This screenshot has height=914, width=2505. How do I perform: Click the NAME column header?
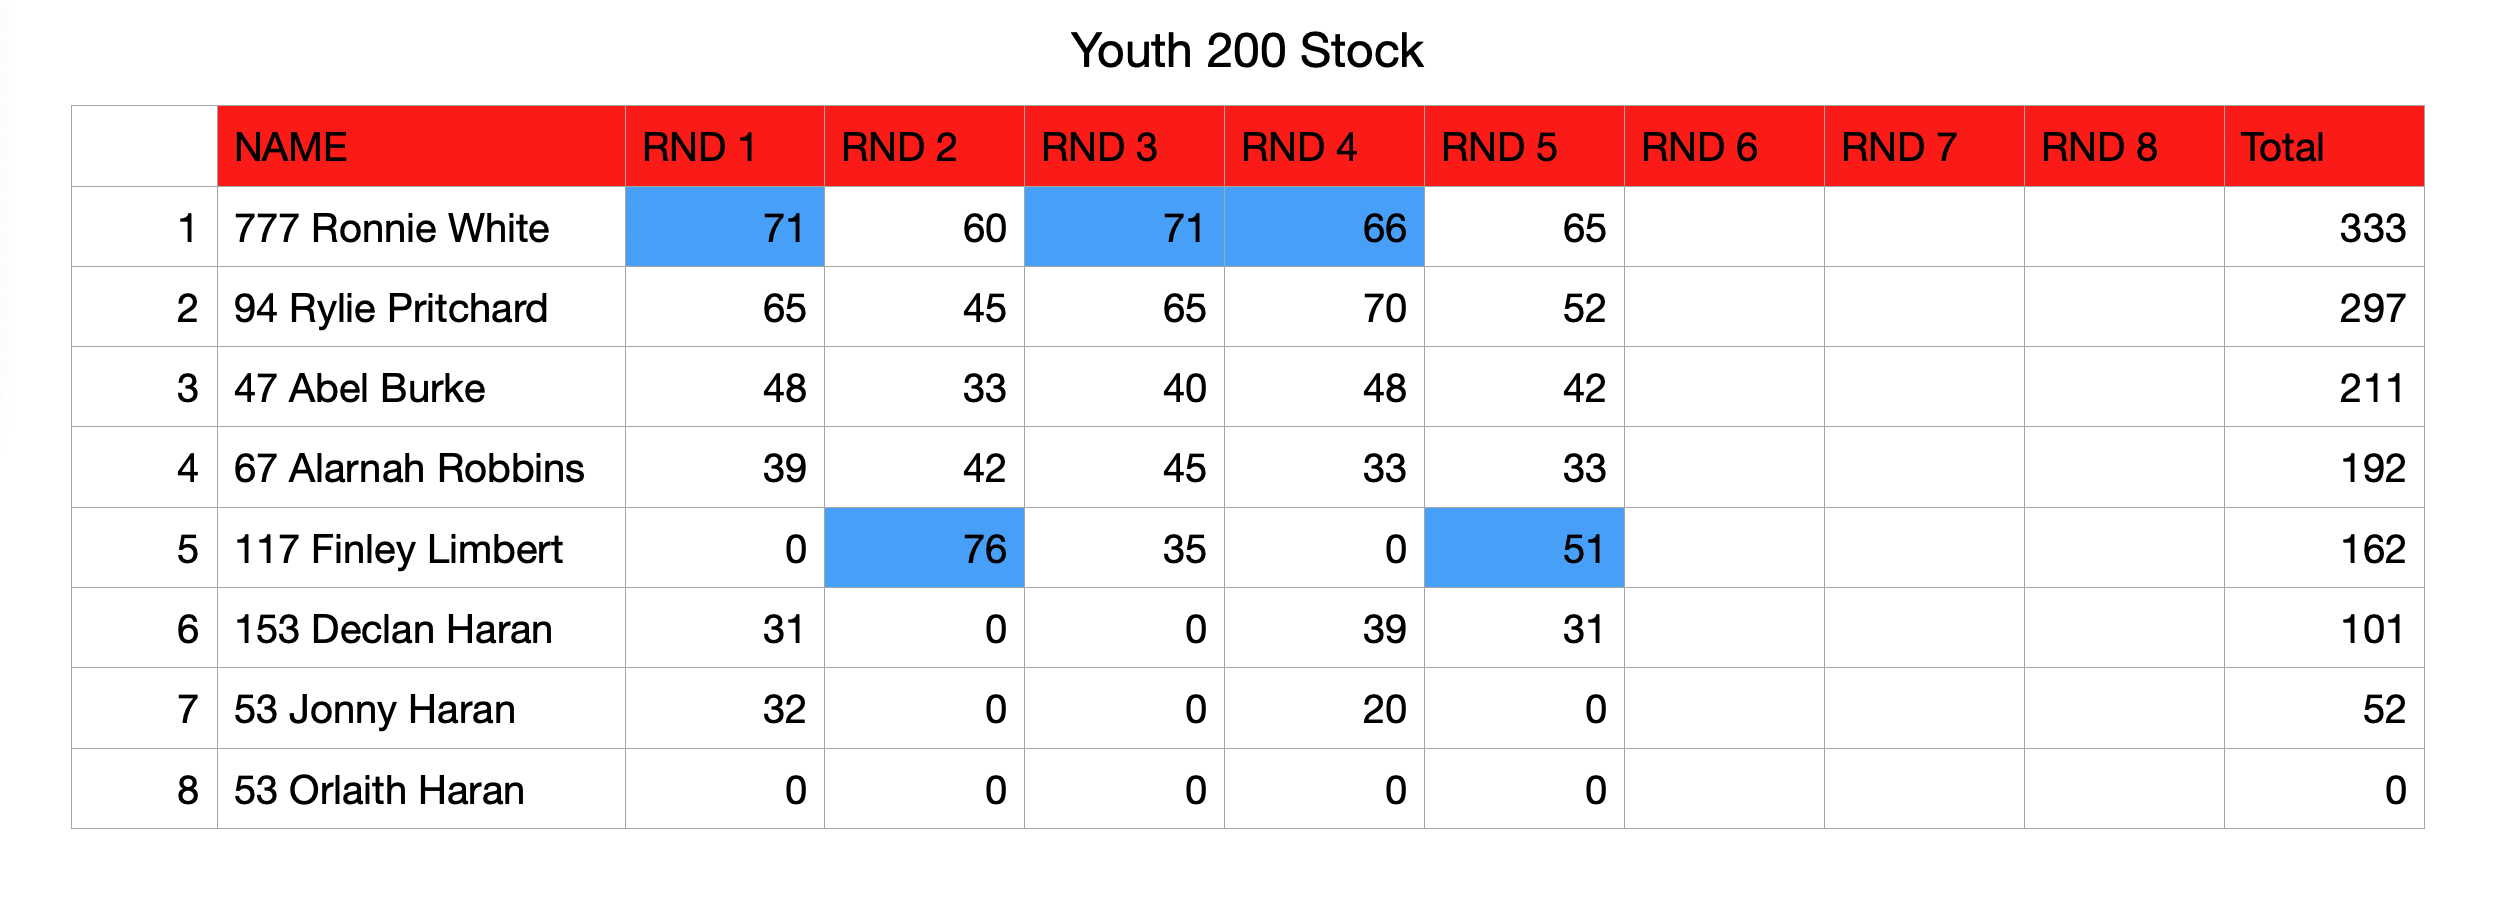[x=421, y=146]
